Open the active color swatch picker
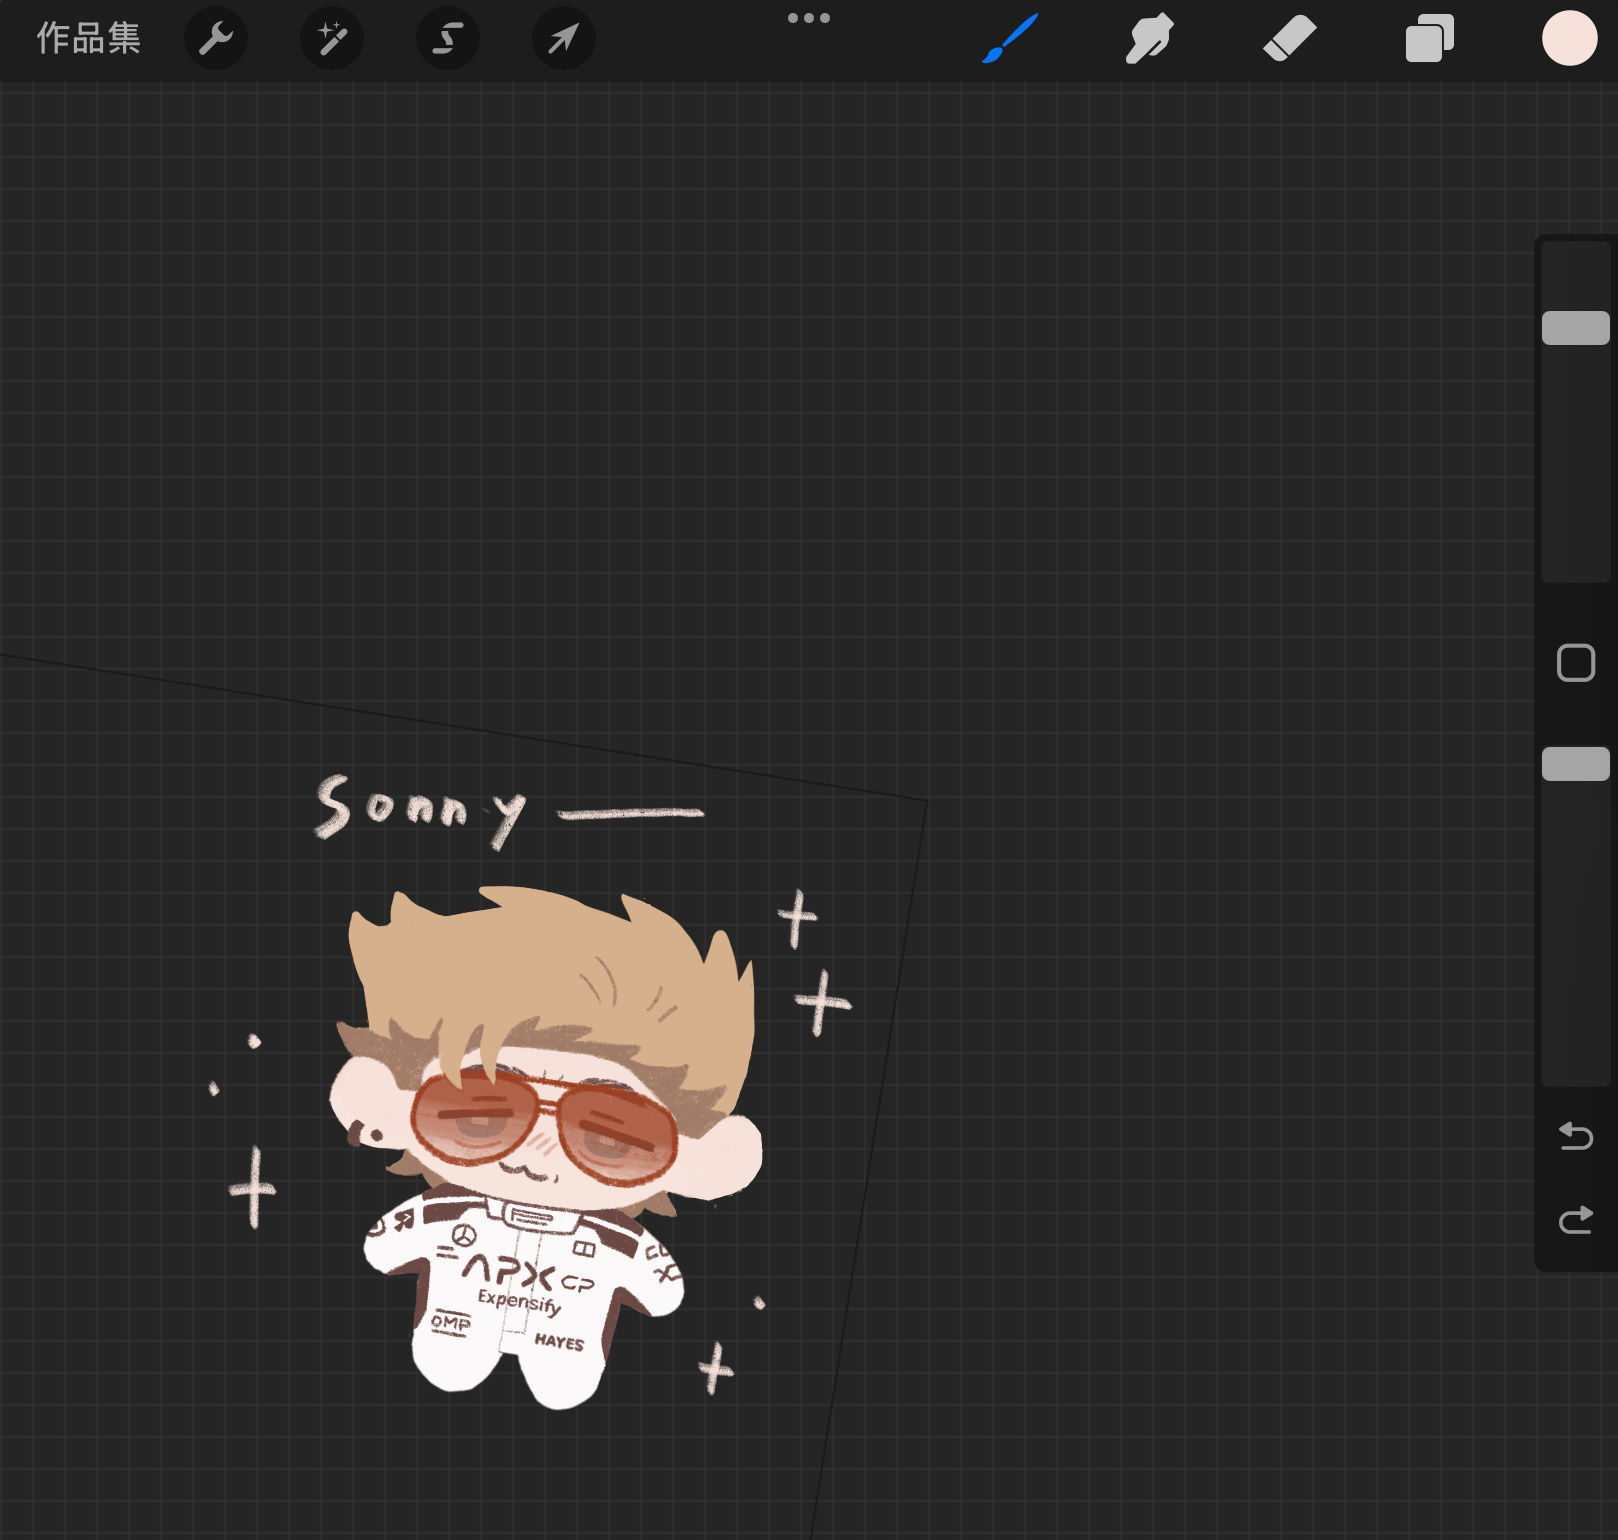The height and width of the screenshot is (1540, 1618). point(1569,39)
